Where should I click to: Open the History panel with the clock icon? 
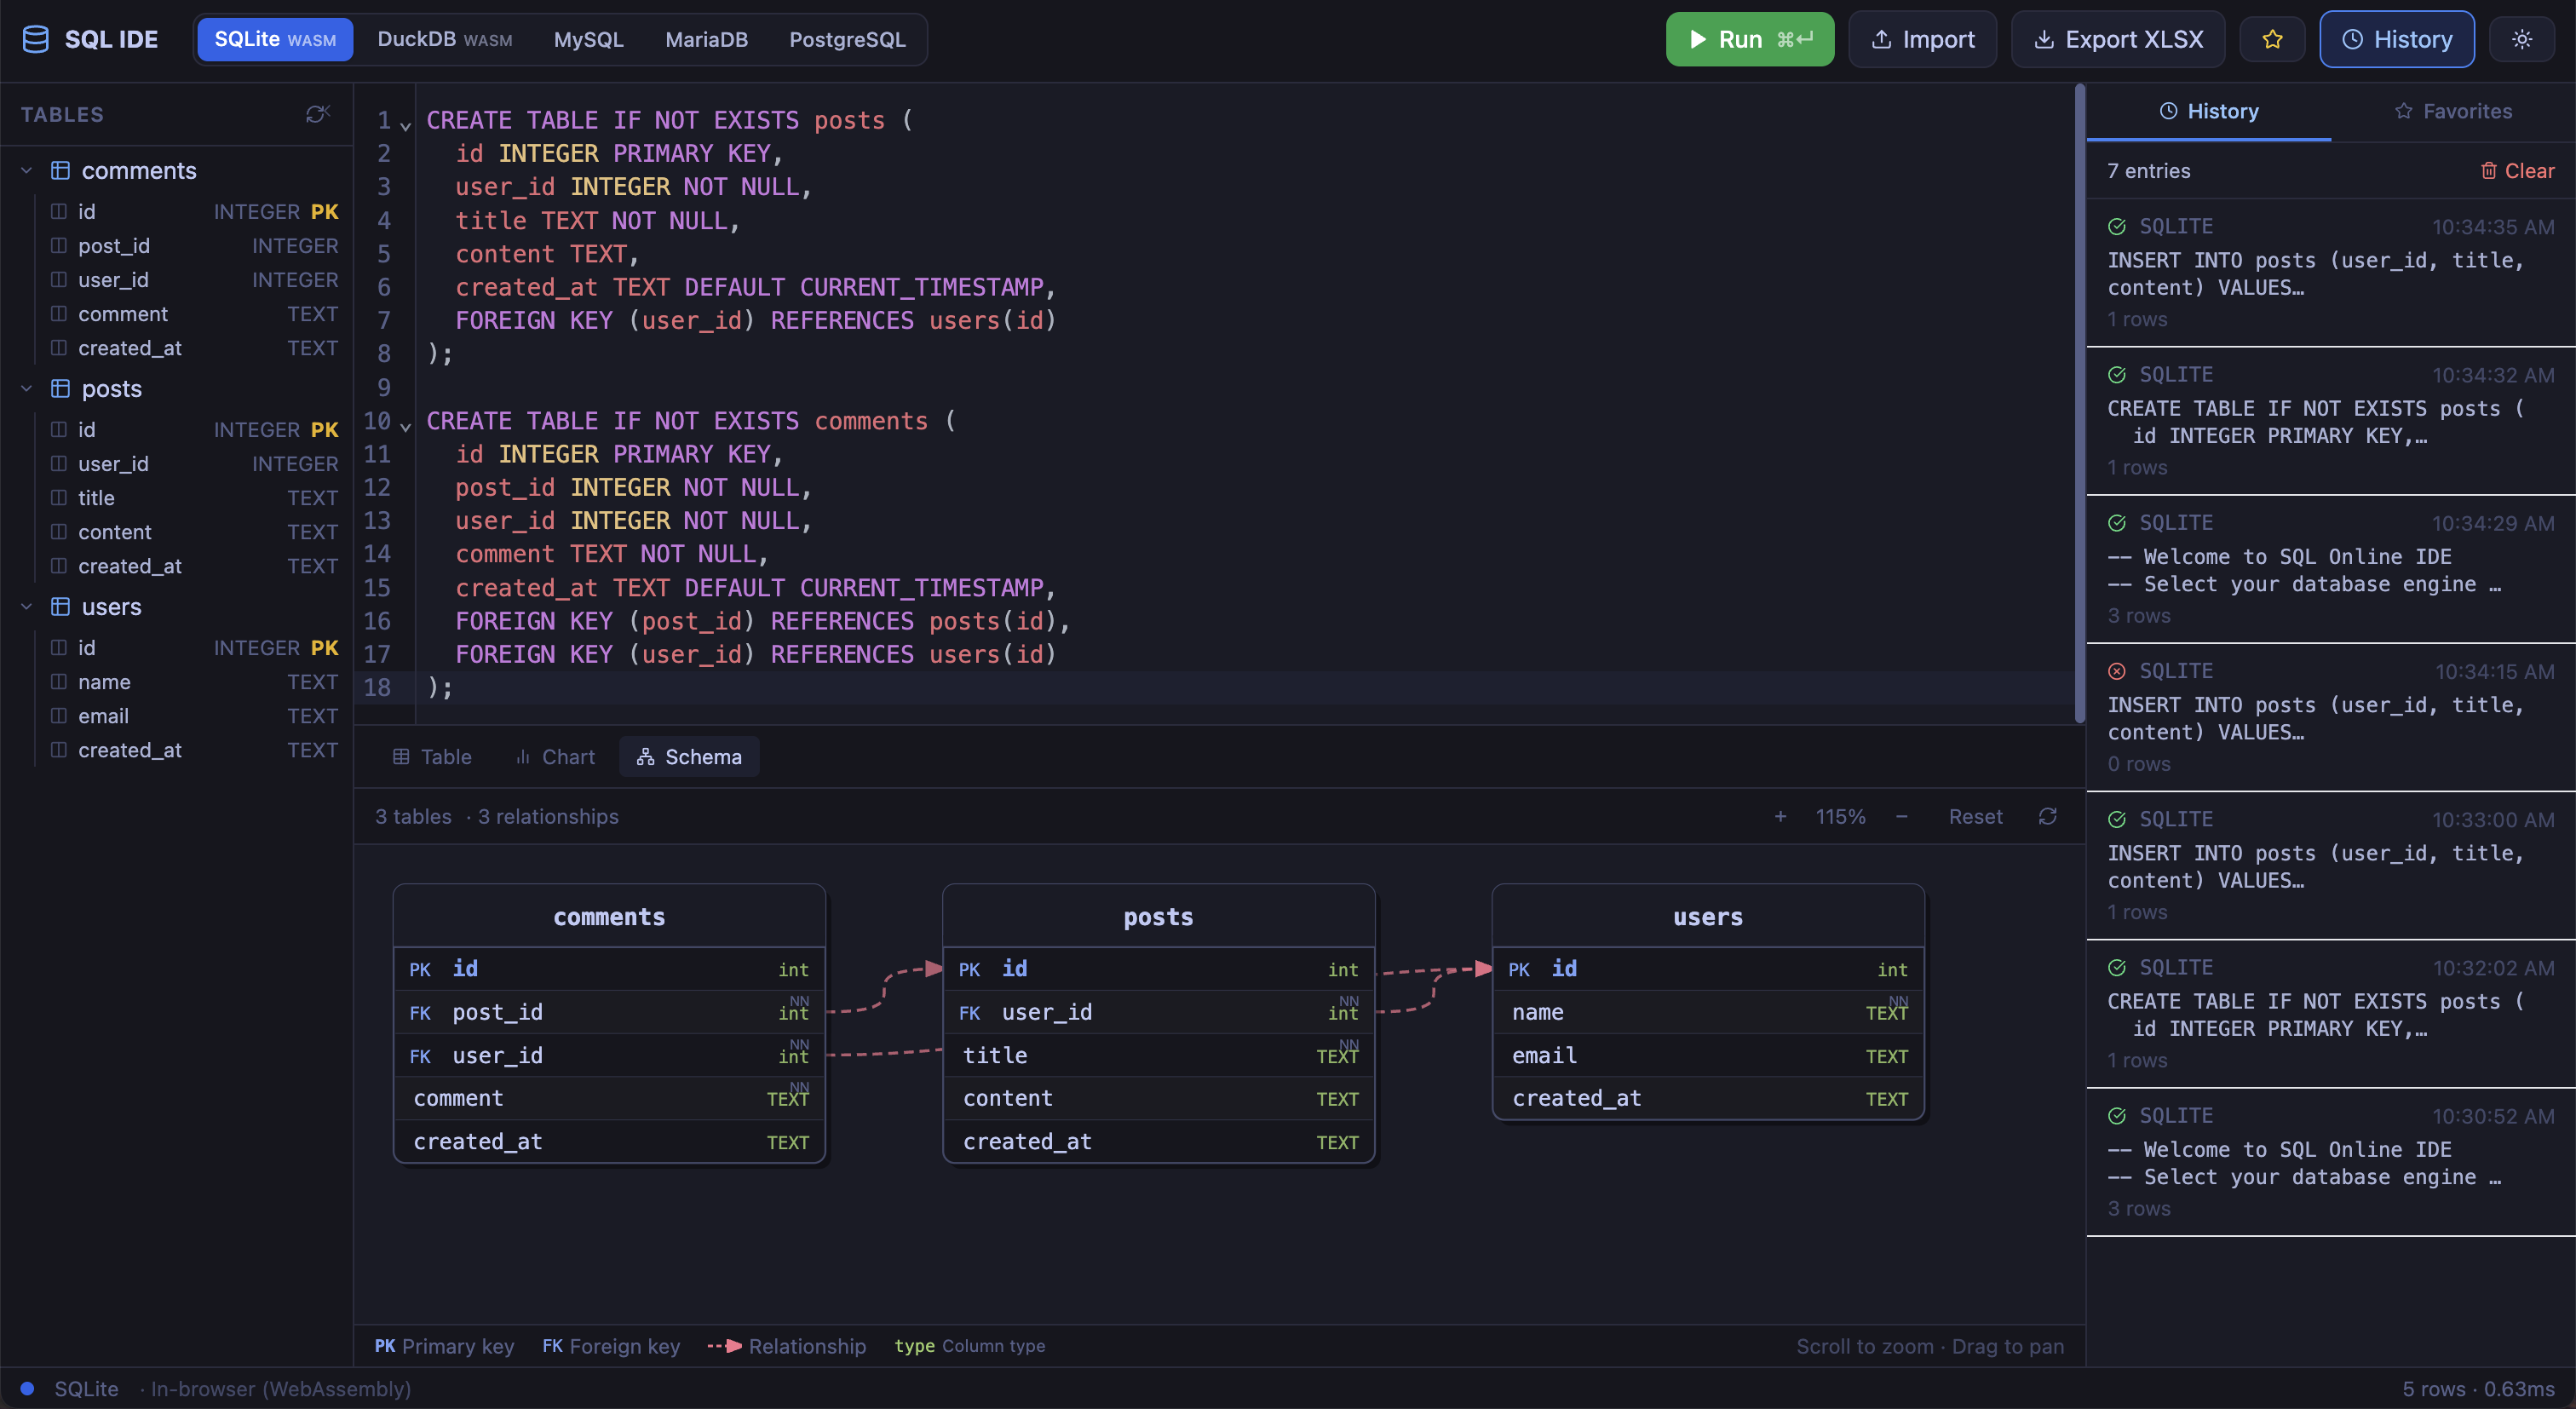coord(2397,39)
